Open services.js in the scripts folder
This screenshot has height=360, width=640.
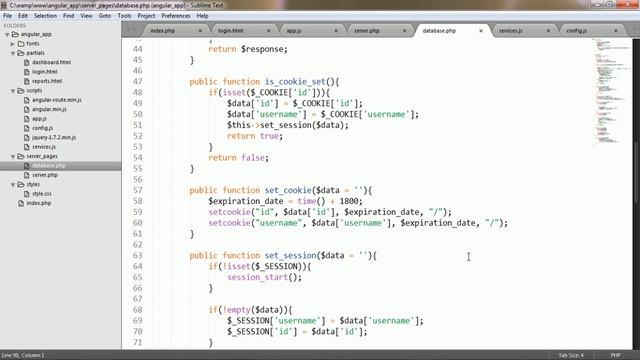point(44,147)
